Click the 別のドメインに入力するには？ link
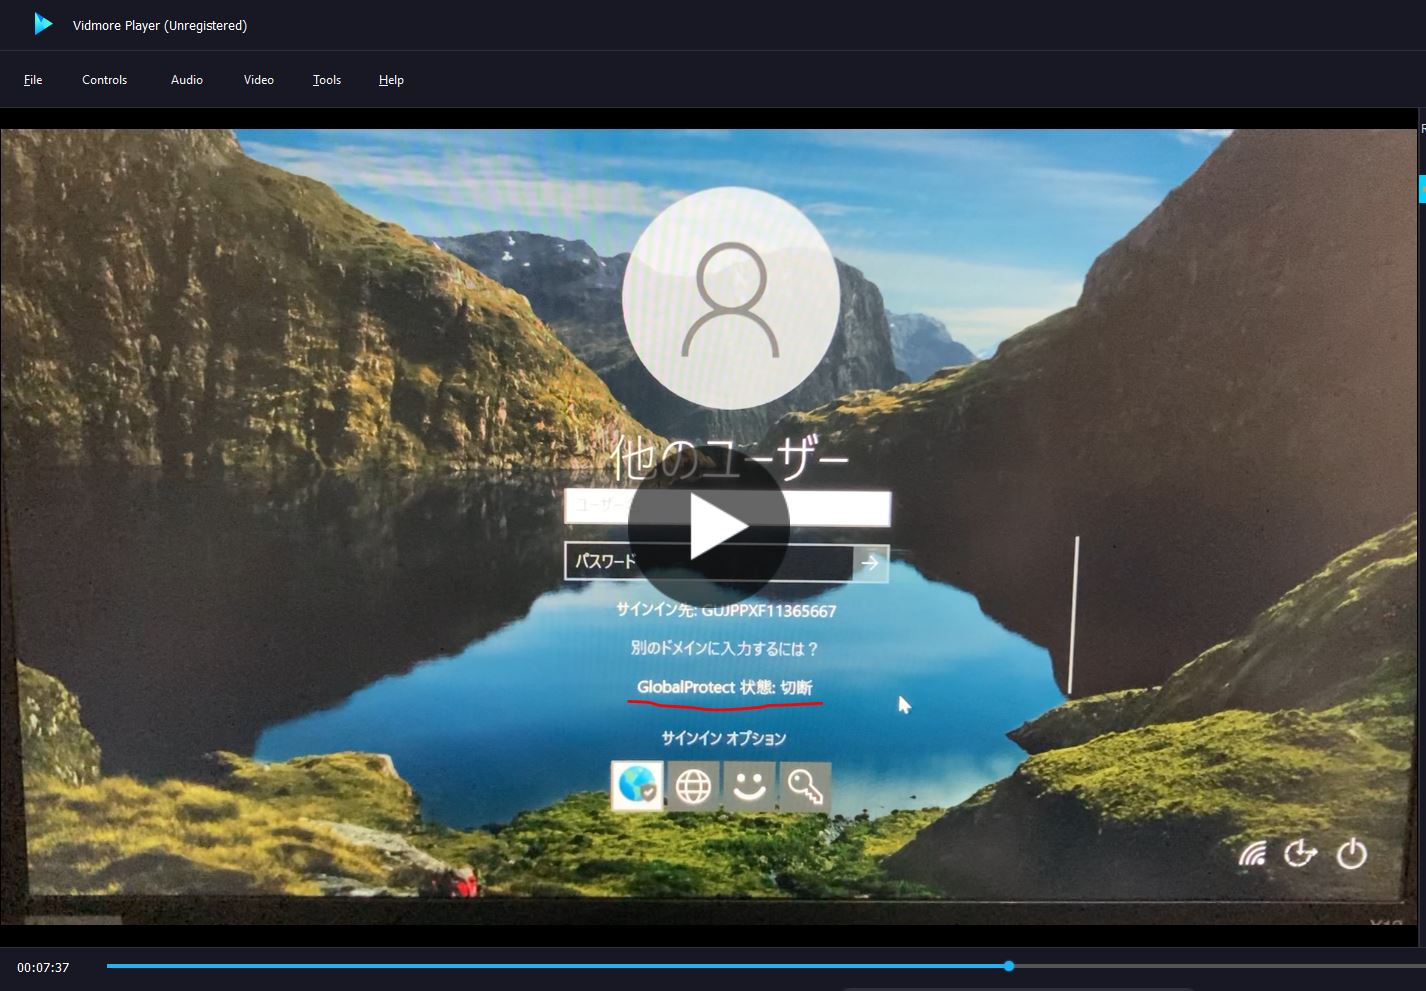 pyautogui.click(x=724, y=648)
